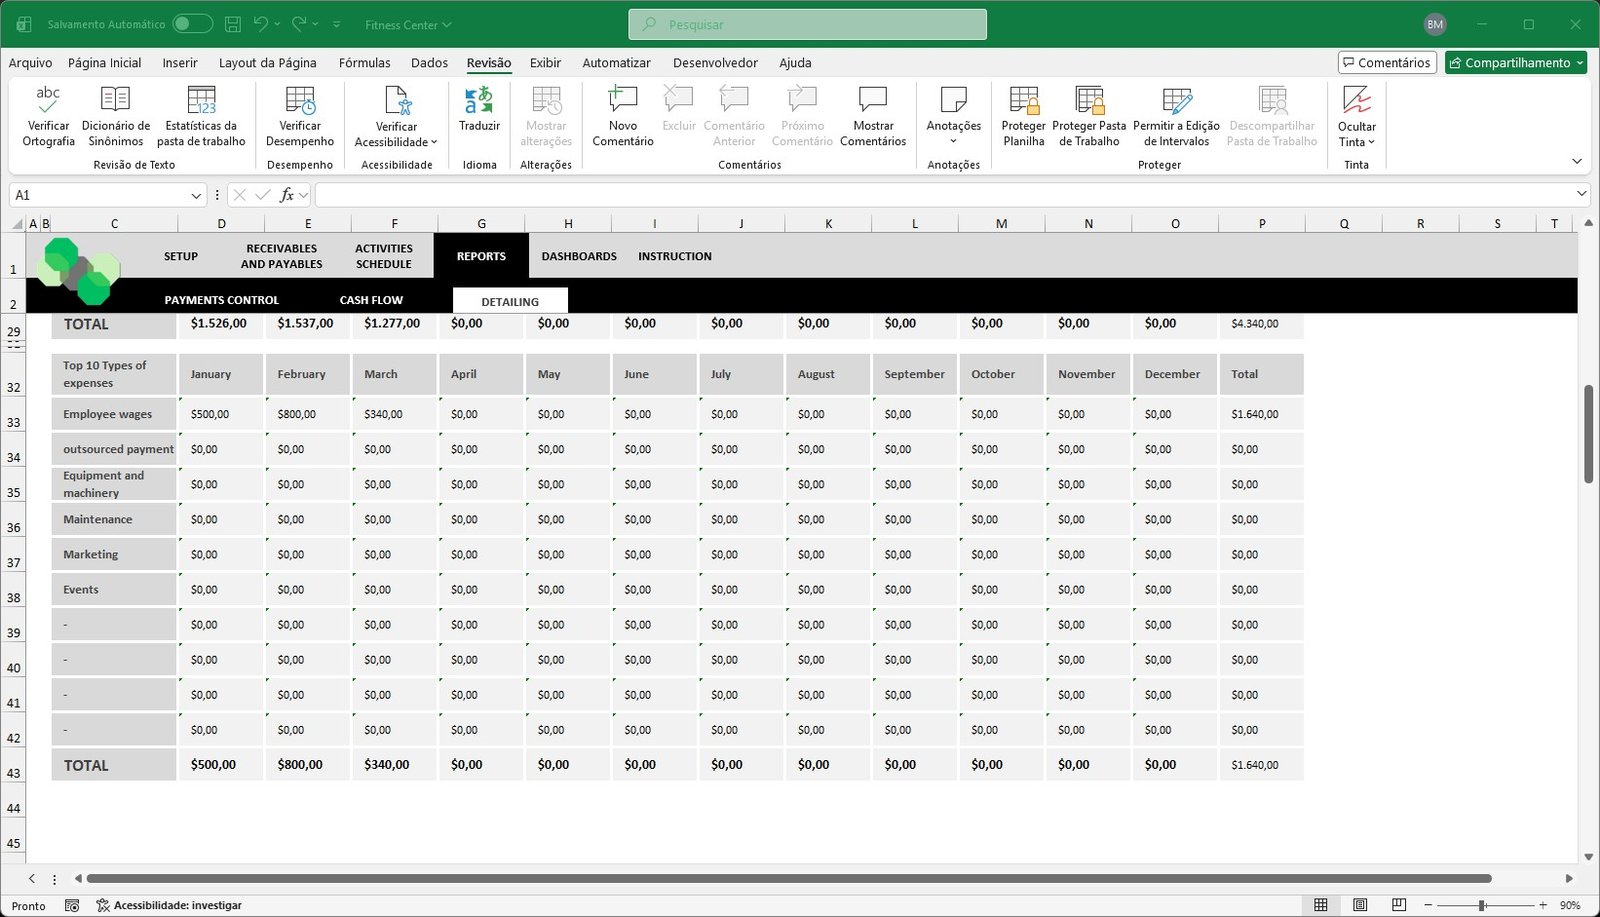
Task: Open the Fórmulas ribbon tab
Action: (x=364, y=63)
